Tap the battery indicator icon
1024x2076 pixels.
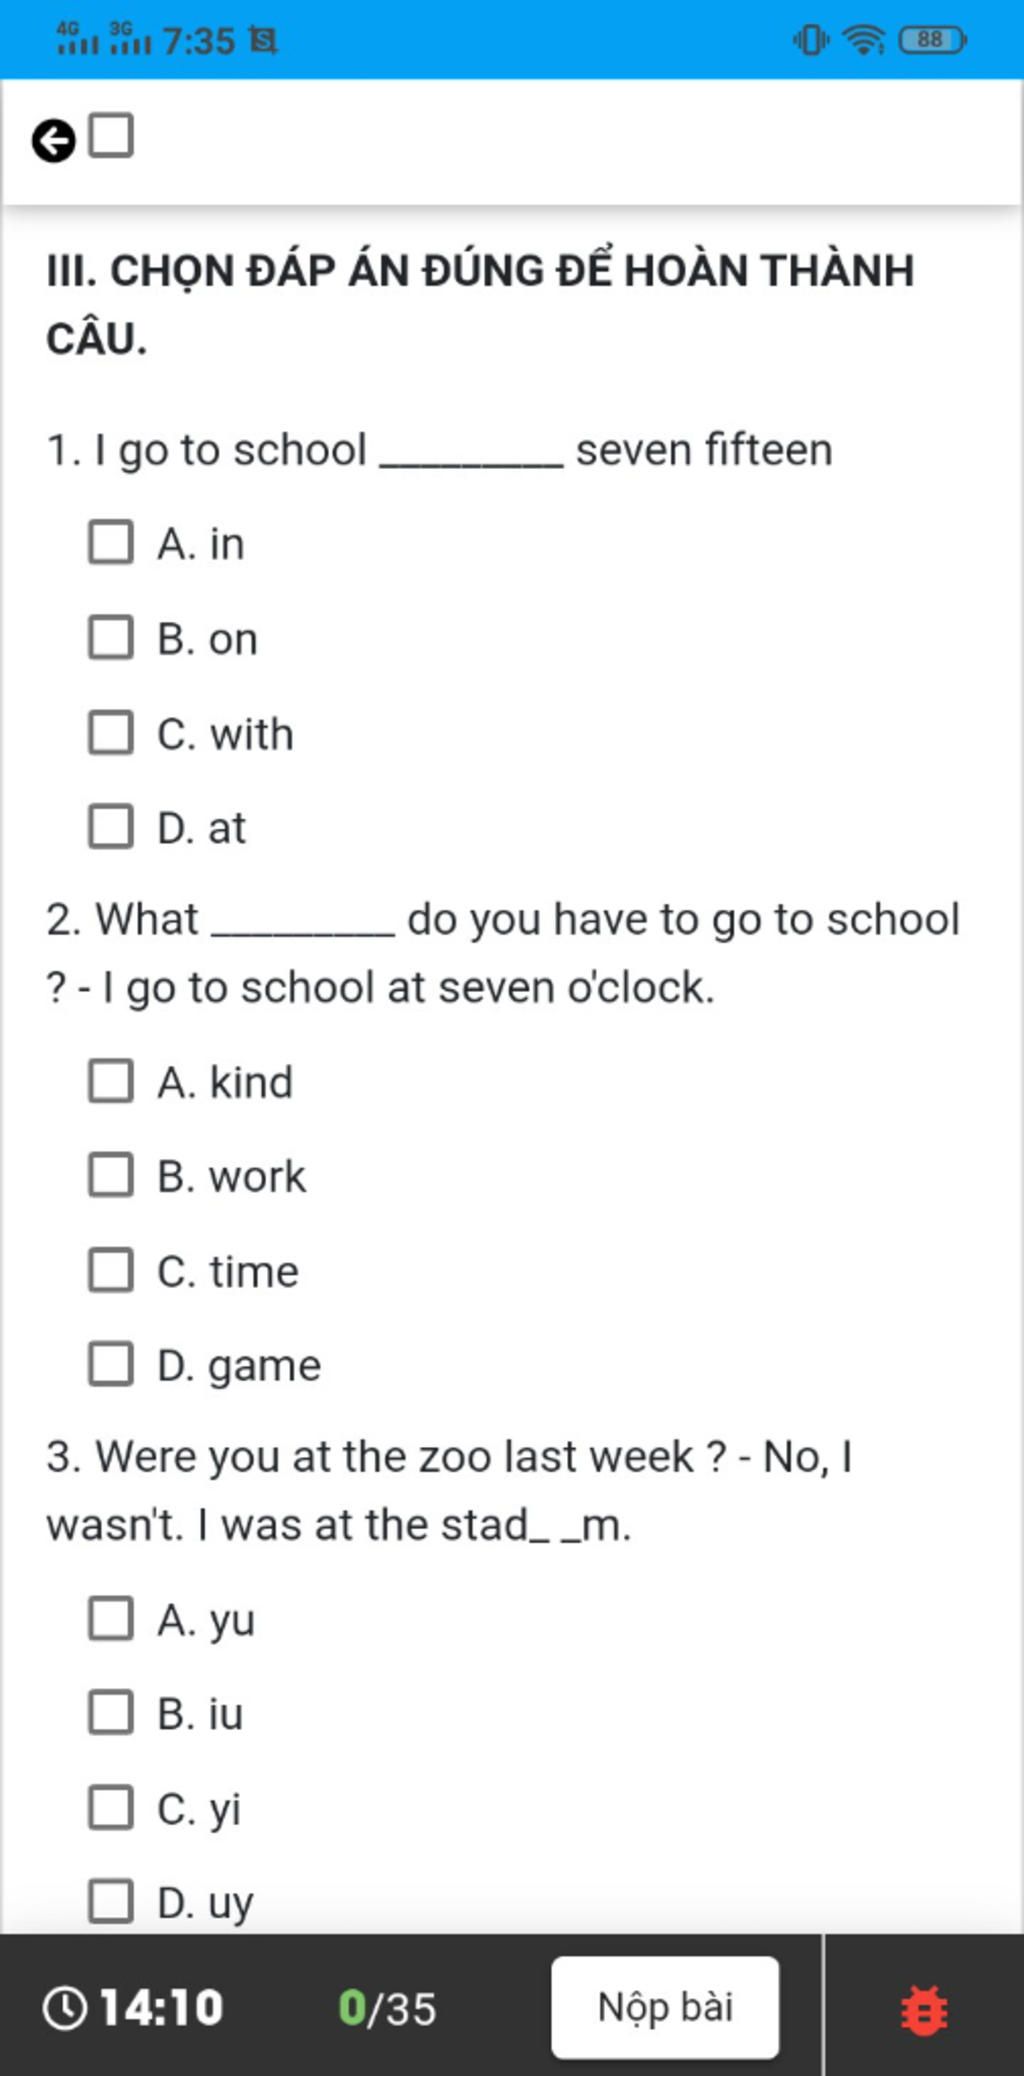[x=932, y=40]
